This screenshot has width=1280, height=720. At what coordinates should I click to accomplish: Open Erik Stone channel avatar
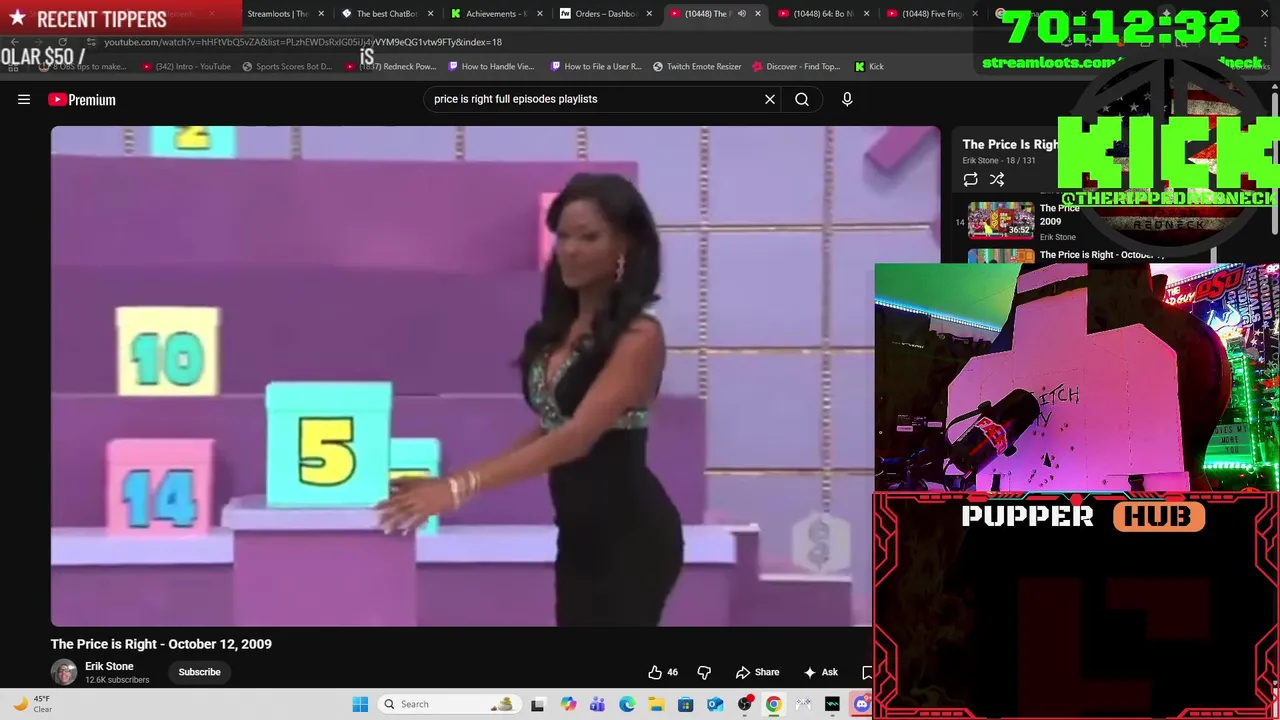tap(64, 672)
